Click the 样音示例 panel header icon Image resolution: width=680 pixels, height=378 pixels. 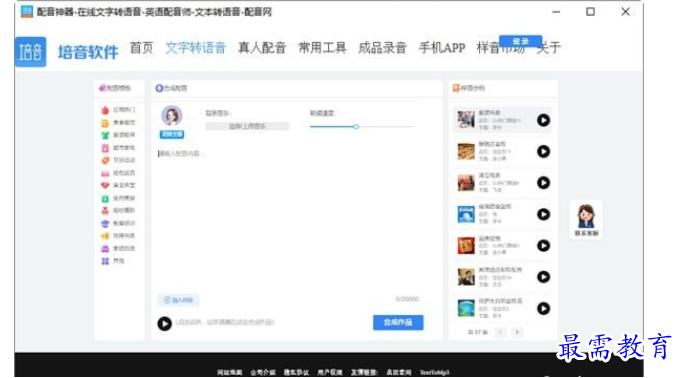click(456, 88)
